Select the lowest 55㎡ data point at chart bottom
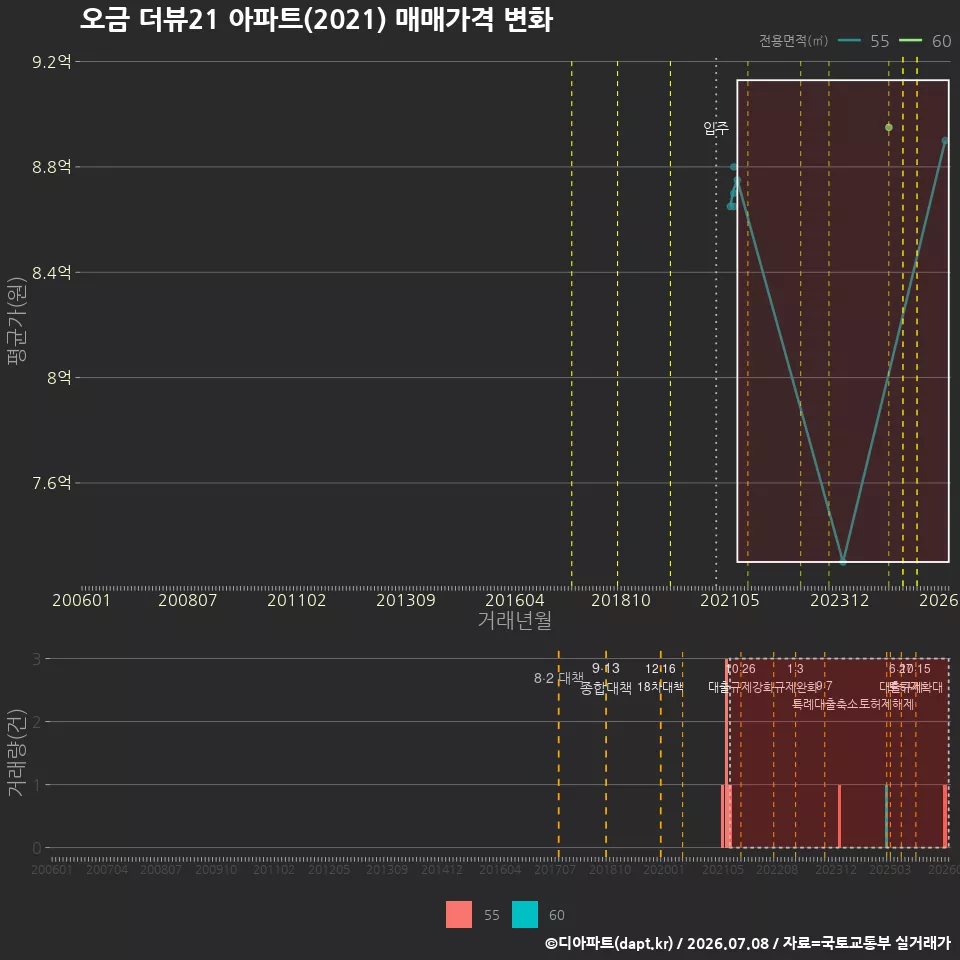This screenshot has height=960, width=960. coord(843,561)
